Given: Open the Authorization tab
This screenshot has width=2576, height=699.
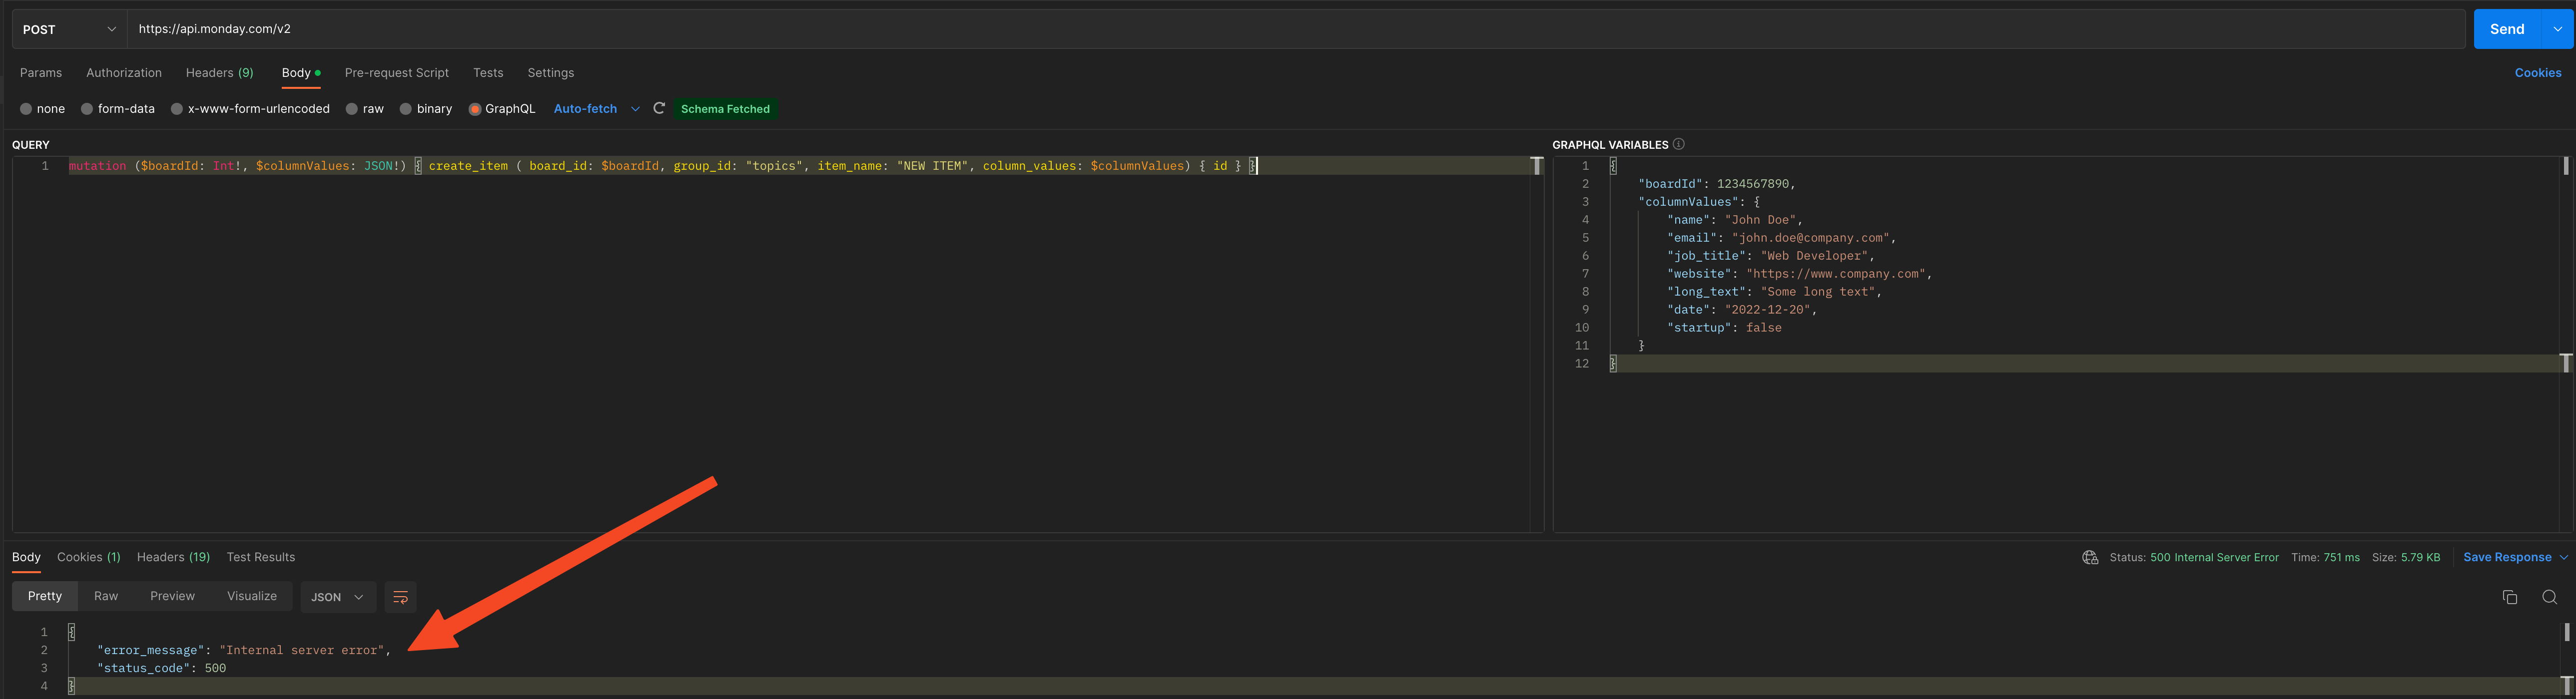Looking at the screenshot, I should tap(124, 73).
